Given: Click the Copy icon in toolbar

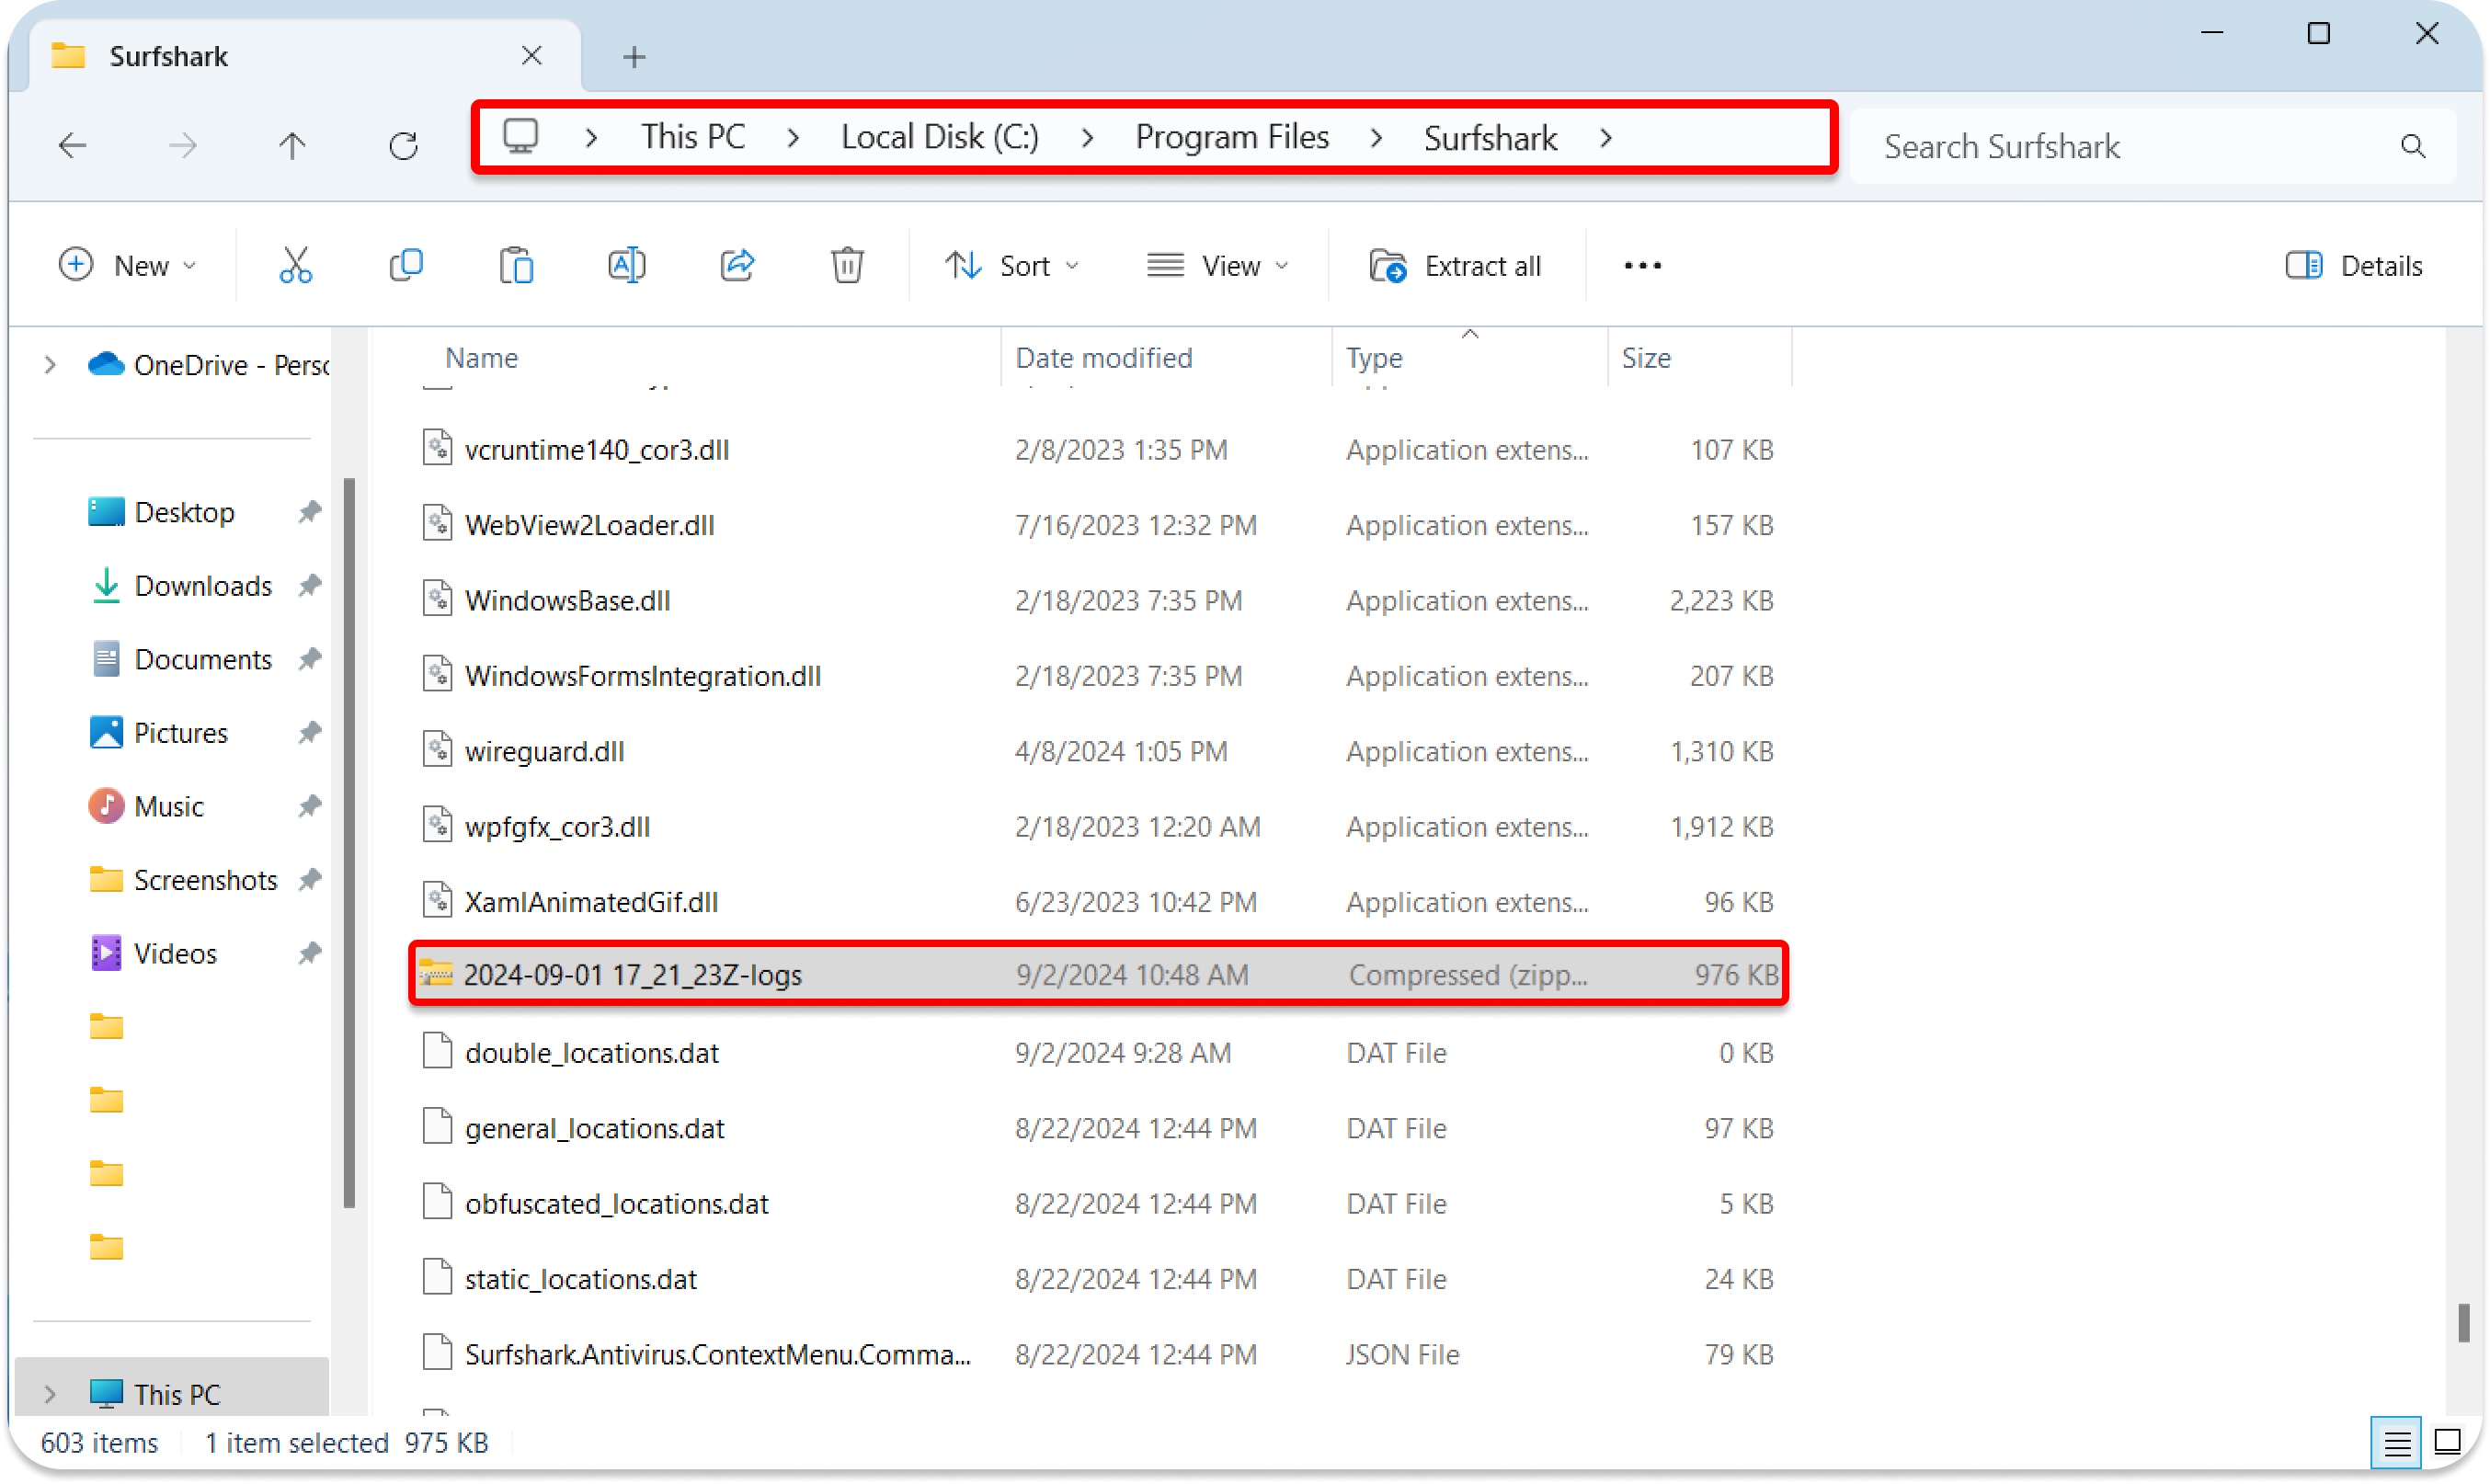Looking at the screenshot, I should [406, 266].
